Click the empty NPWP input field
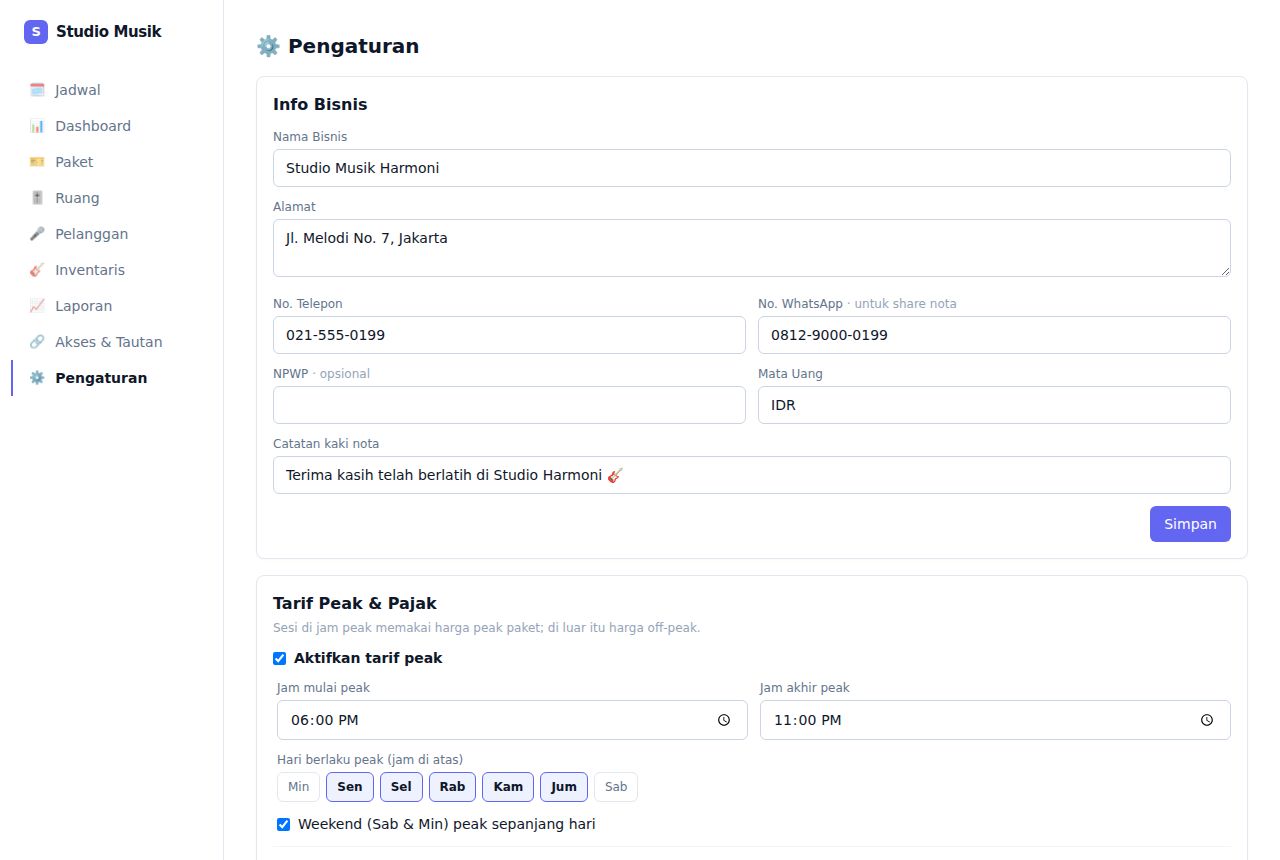Viewport: 1280px width, 860px height. pyautogui.click(x=509, y=405)
